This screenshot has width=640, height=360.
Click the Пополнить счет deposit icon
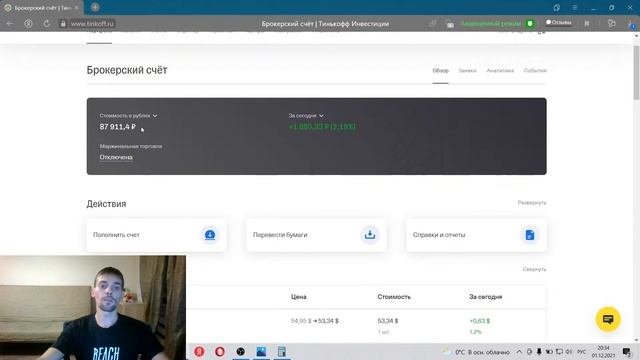(x=210, y=235)
